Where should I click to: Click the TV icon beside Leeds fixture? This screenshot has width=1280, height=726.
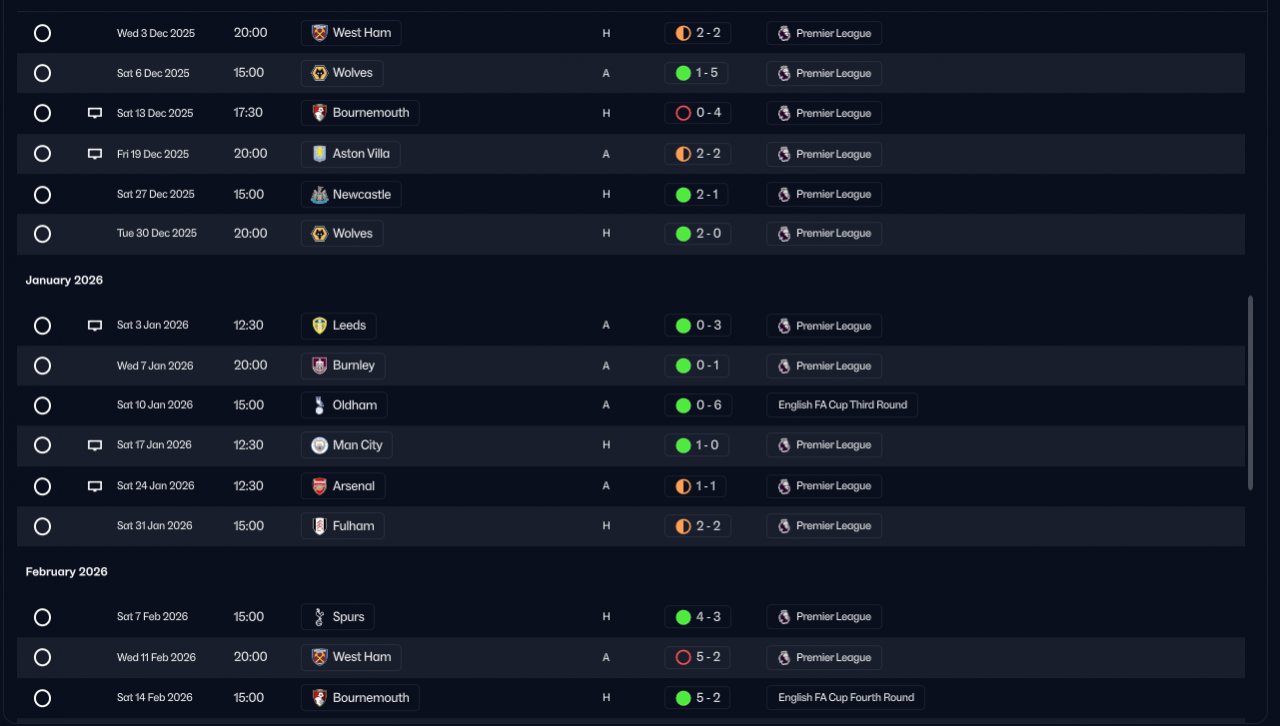[95, 325]
